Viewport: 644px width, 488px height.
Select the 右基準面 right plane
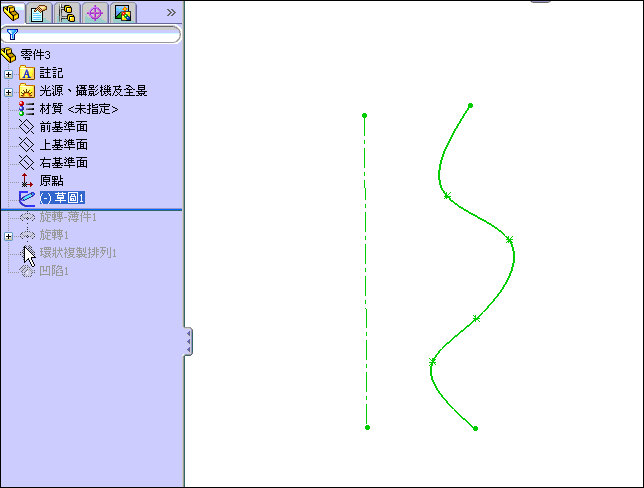tap(64, 163)
